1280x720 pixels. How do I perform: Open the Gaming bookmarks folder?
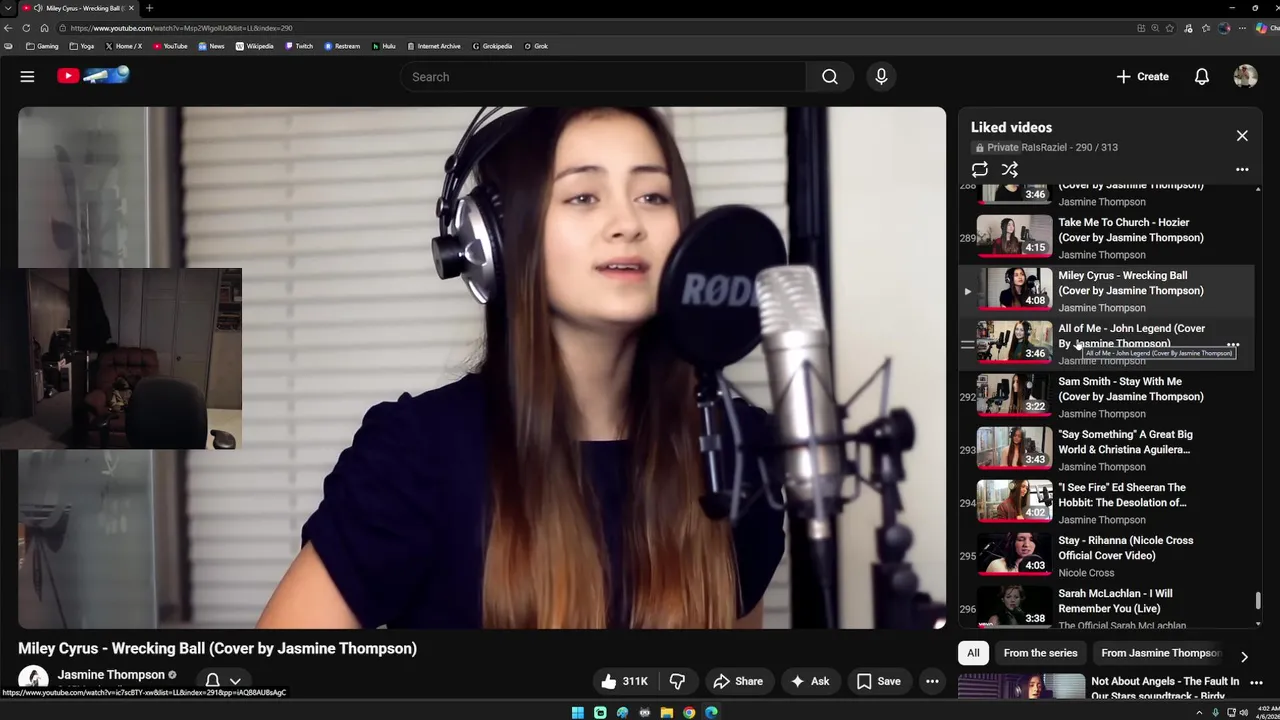coord(42,46)
